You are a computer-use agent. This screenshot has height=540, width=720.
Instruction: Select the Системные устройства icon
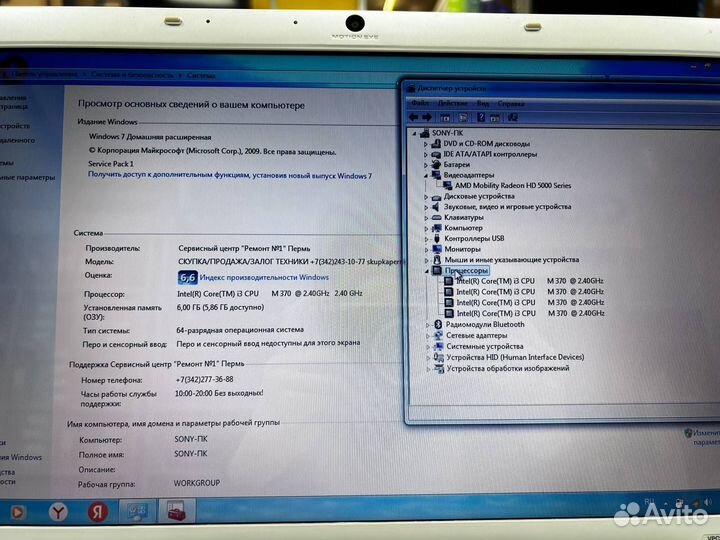439,346
